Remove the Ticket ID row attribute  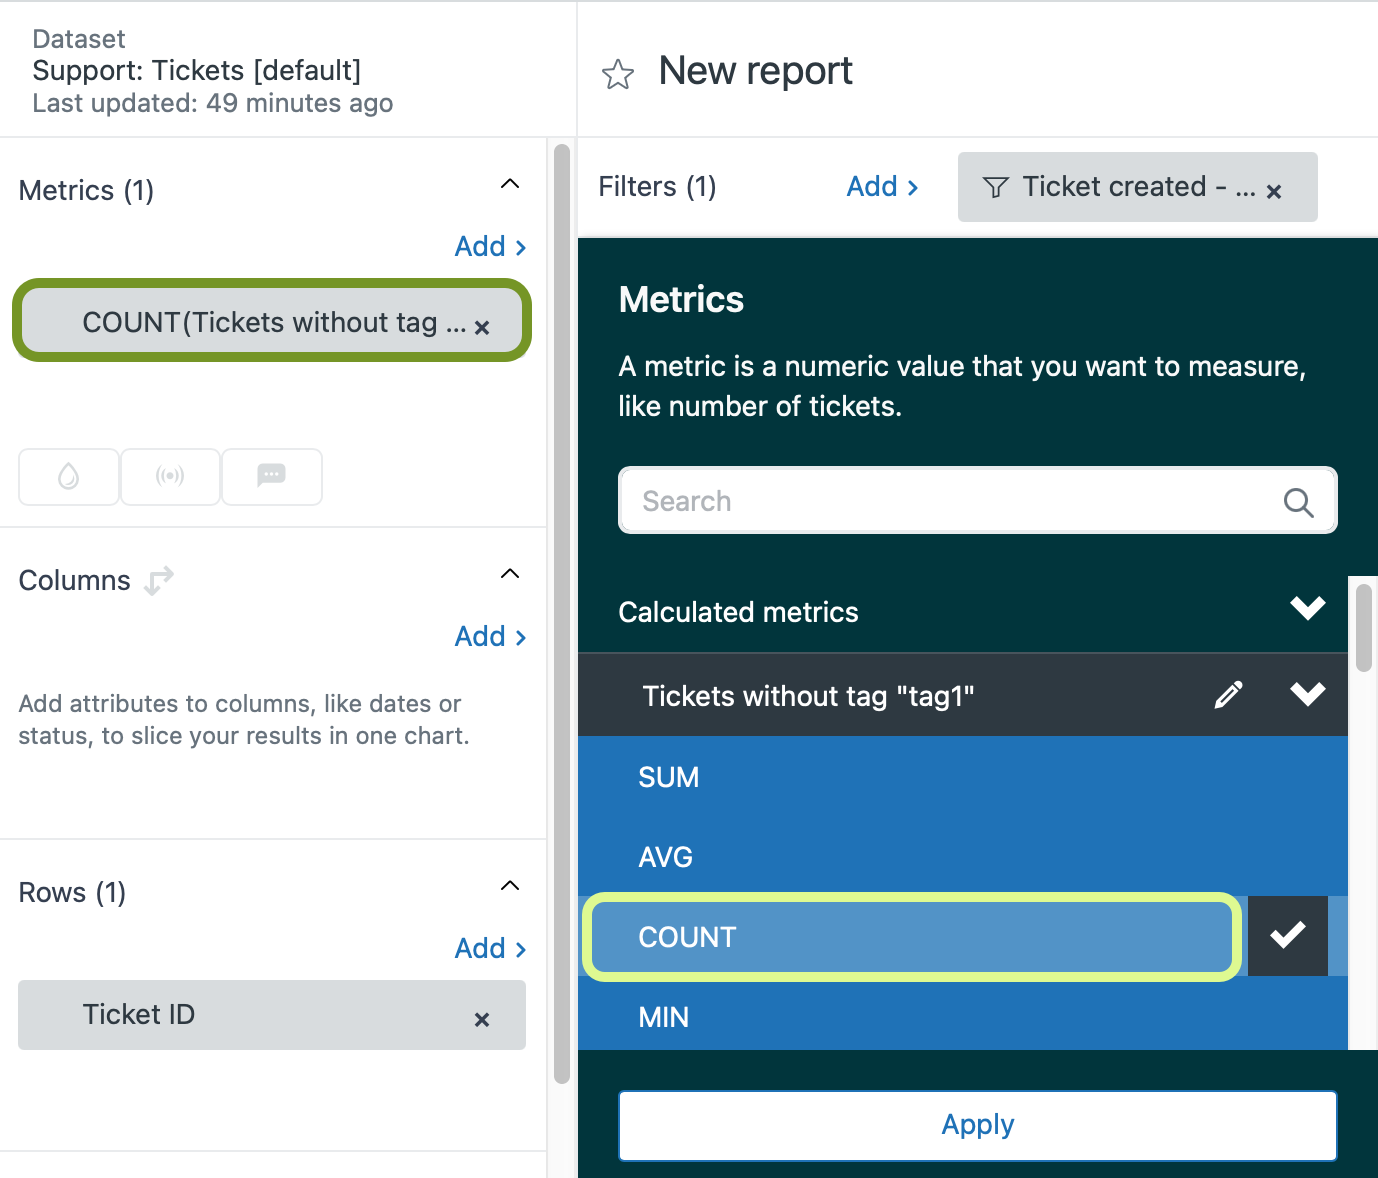click(x=482, y=1019)
